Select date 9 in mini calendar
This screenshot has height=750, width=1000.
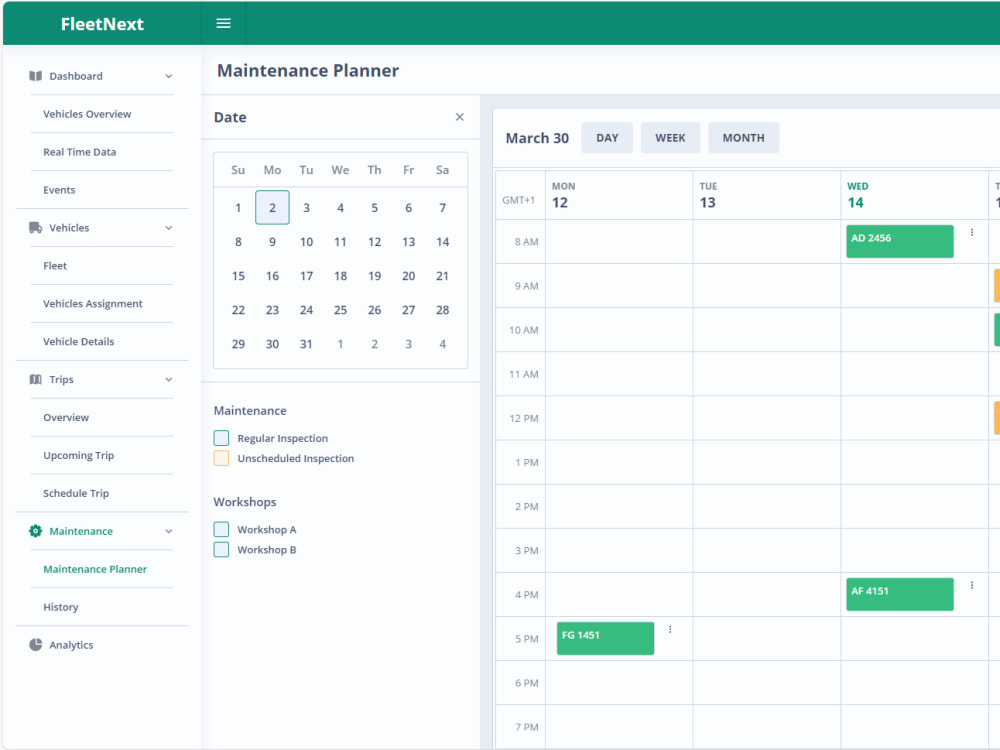pos(272,242)
